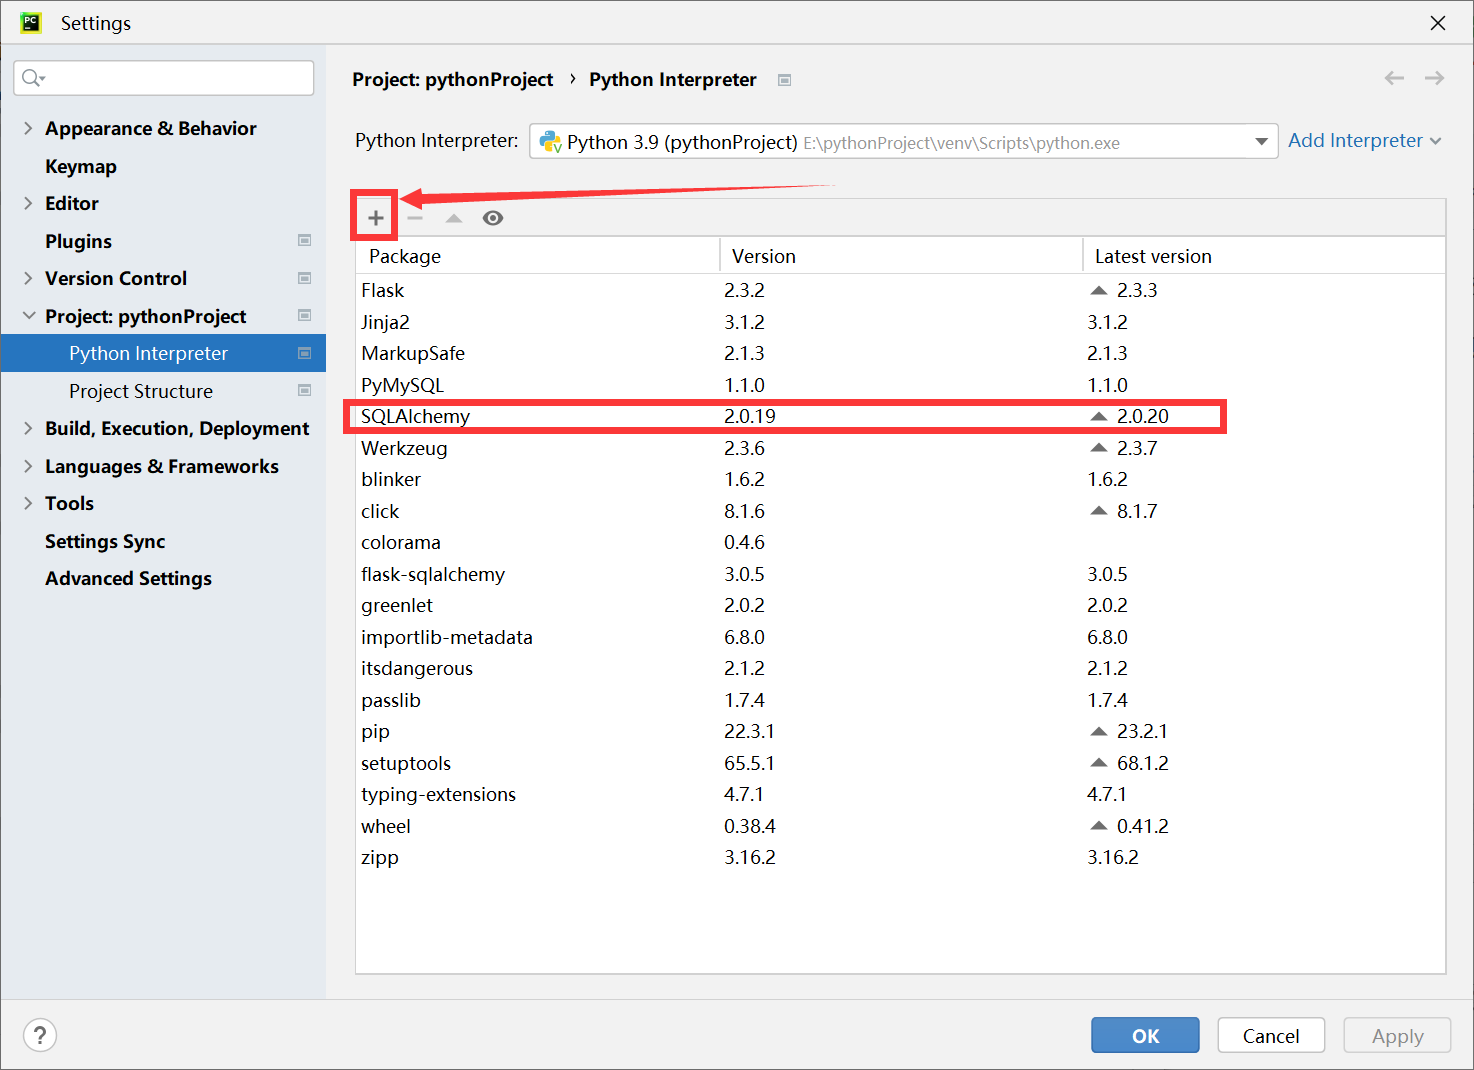The image size is (1474, 1070).
Task: Select the greenlet package row
Action: tap(900, 605)
